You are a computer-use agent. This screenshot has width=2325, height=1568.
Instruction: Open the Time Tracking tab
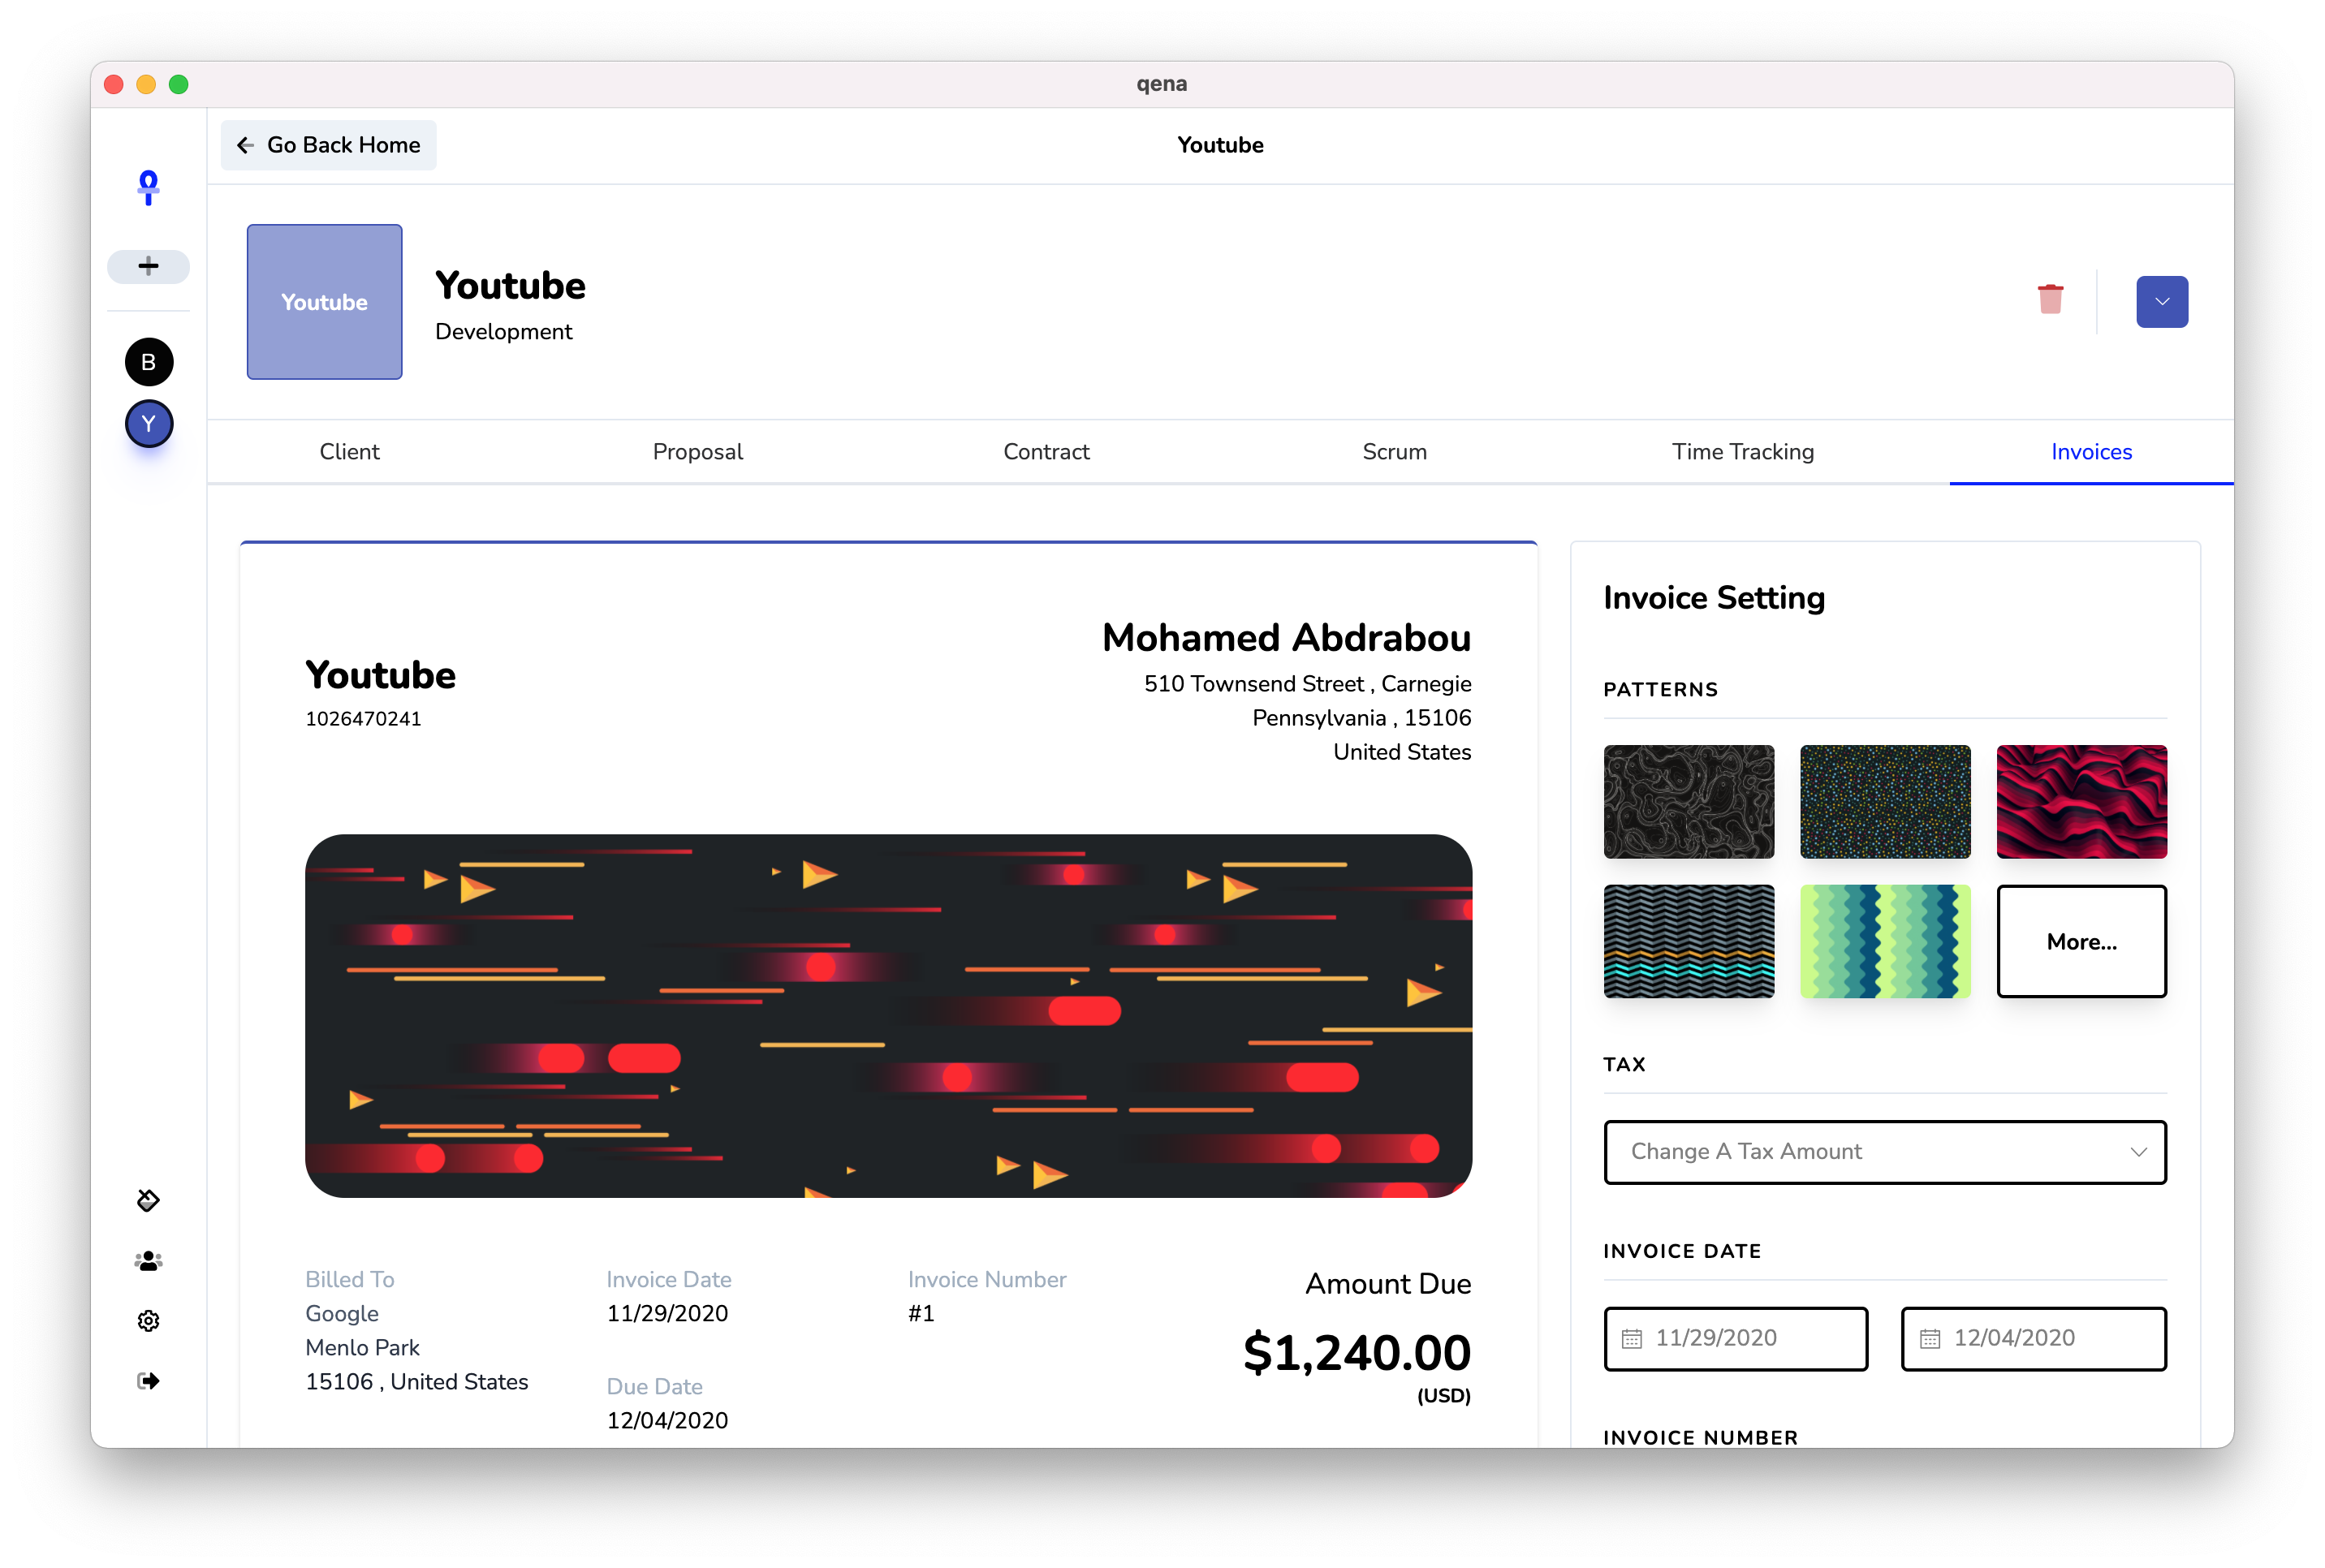point(1742,452)
